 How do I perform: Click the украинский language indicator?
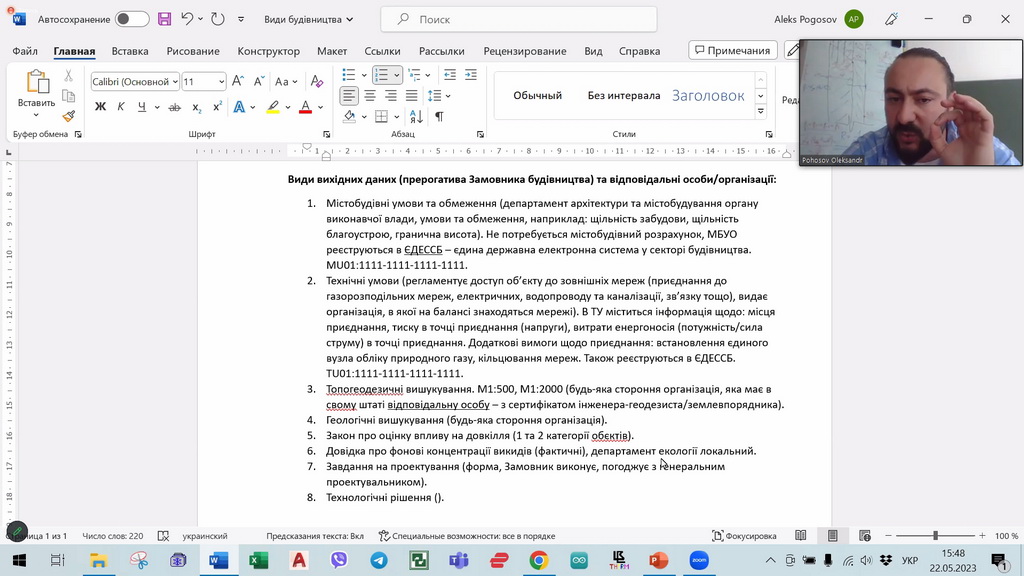[x=205, y=536]
